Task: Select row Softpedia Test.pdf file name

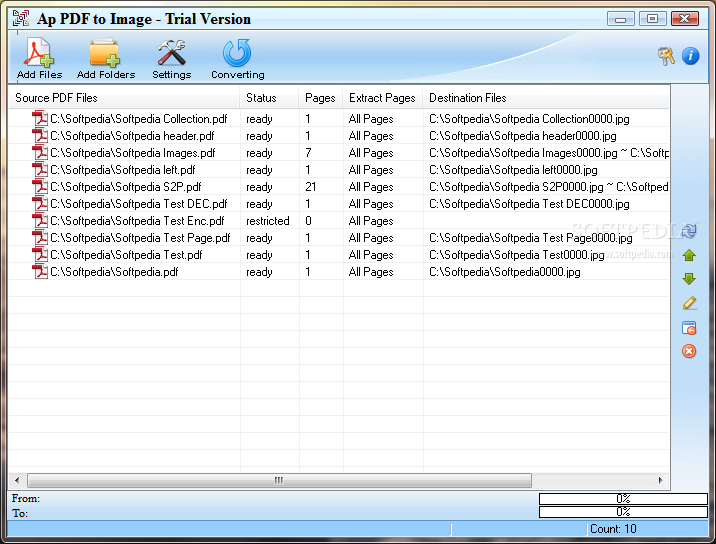Action: coord(126,255)
